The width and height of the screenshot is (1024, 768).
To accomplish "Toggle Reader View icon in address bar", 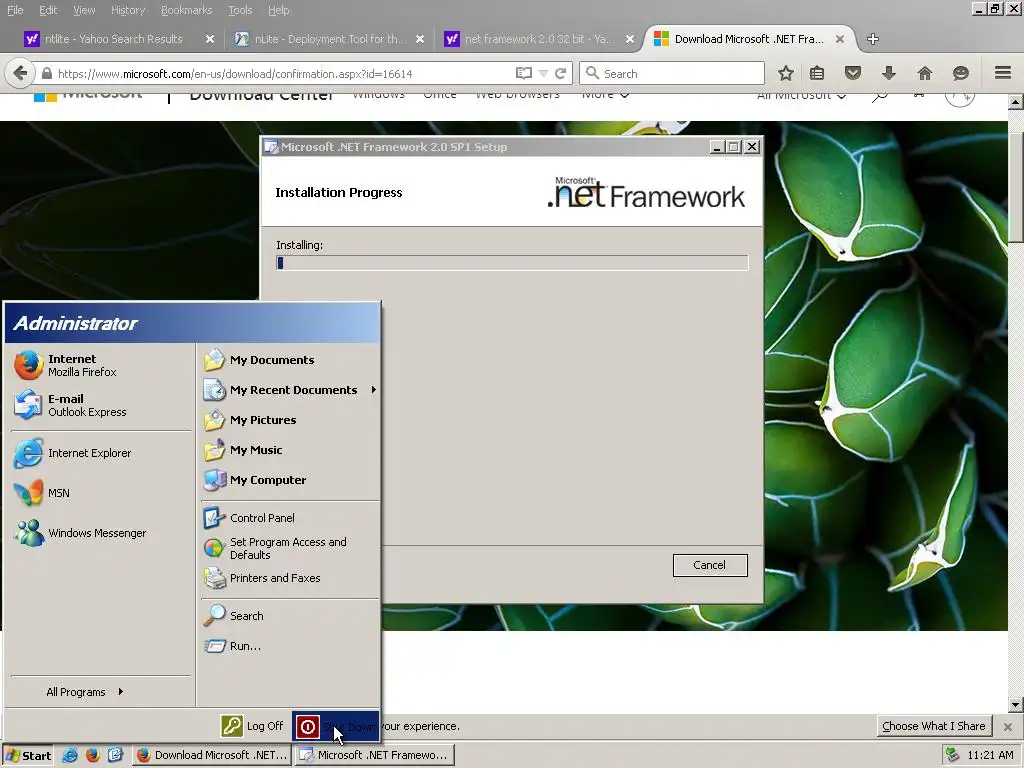I will 524,73.
